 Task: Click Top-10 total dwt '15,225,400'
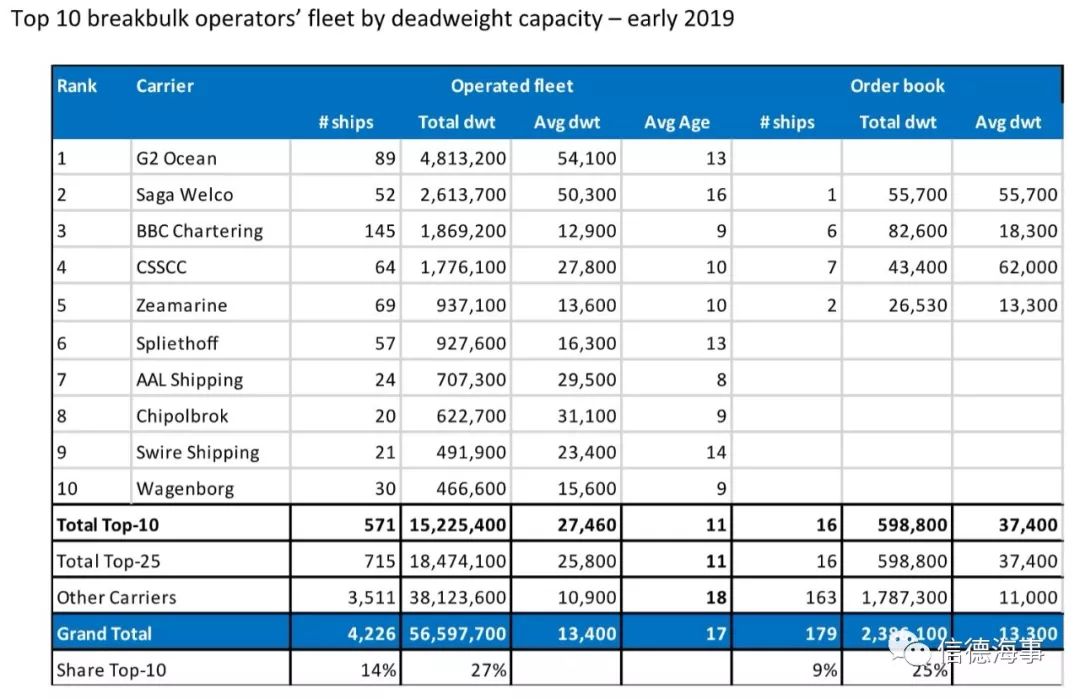458,525
